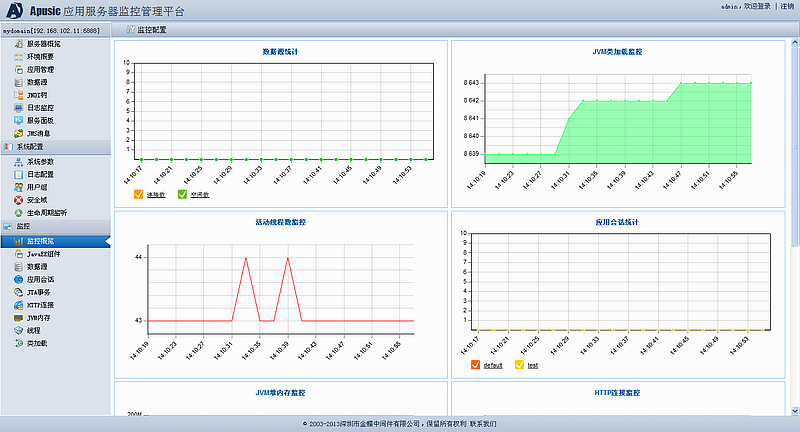Collapse the 监控 sidebar section header

pyautogui.click(x=55, y=226)
